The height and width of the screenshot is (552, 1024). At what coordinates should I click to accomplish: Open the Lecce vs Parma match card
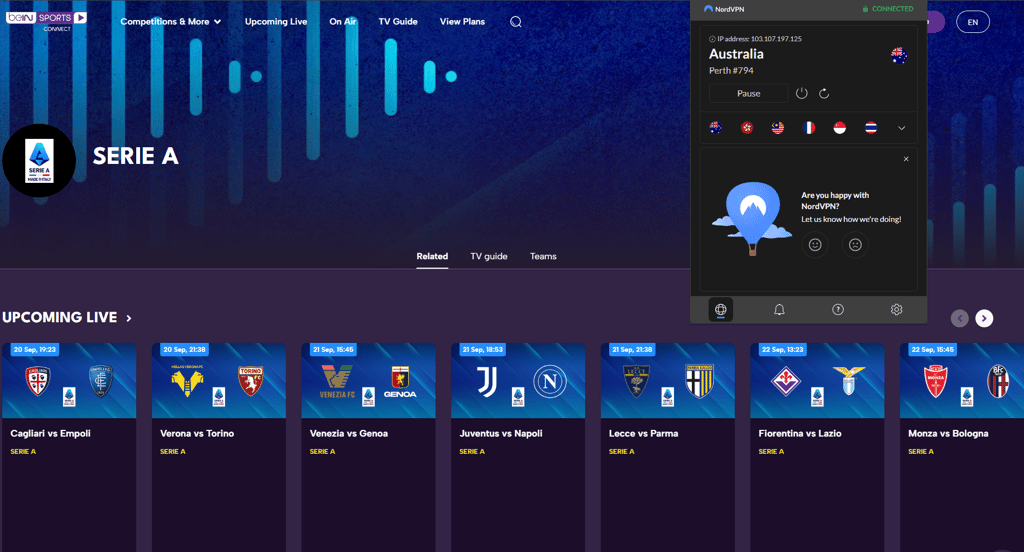pos(667,446)
